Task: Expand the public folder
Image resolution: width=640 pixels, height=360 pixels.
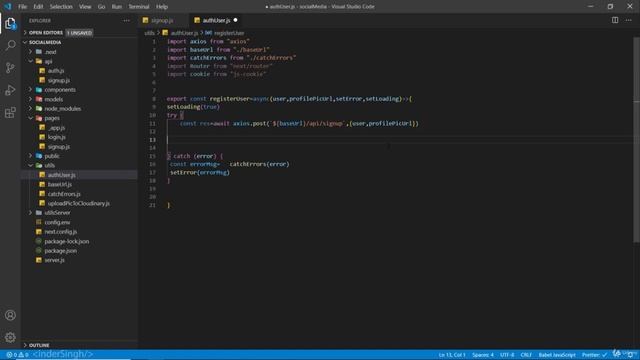Action: (x=52, y=156)
